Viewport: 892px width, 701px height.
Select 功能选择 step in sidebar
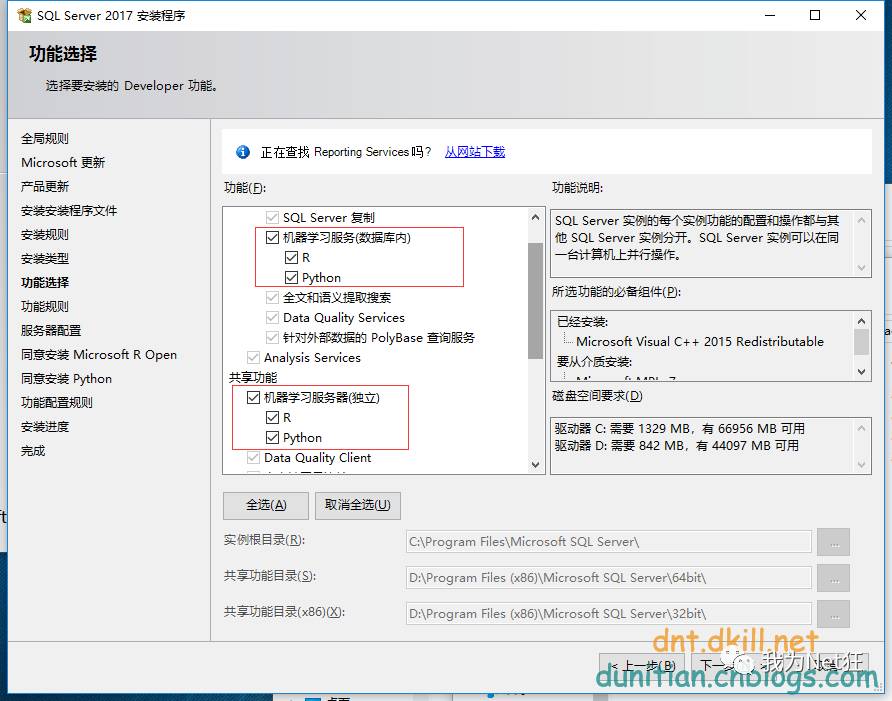45,283
